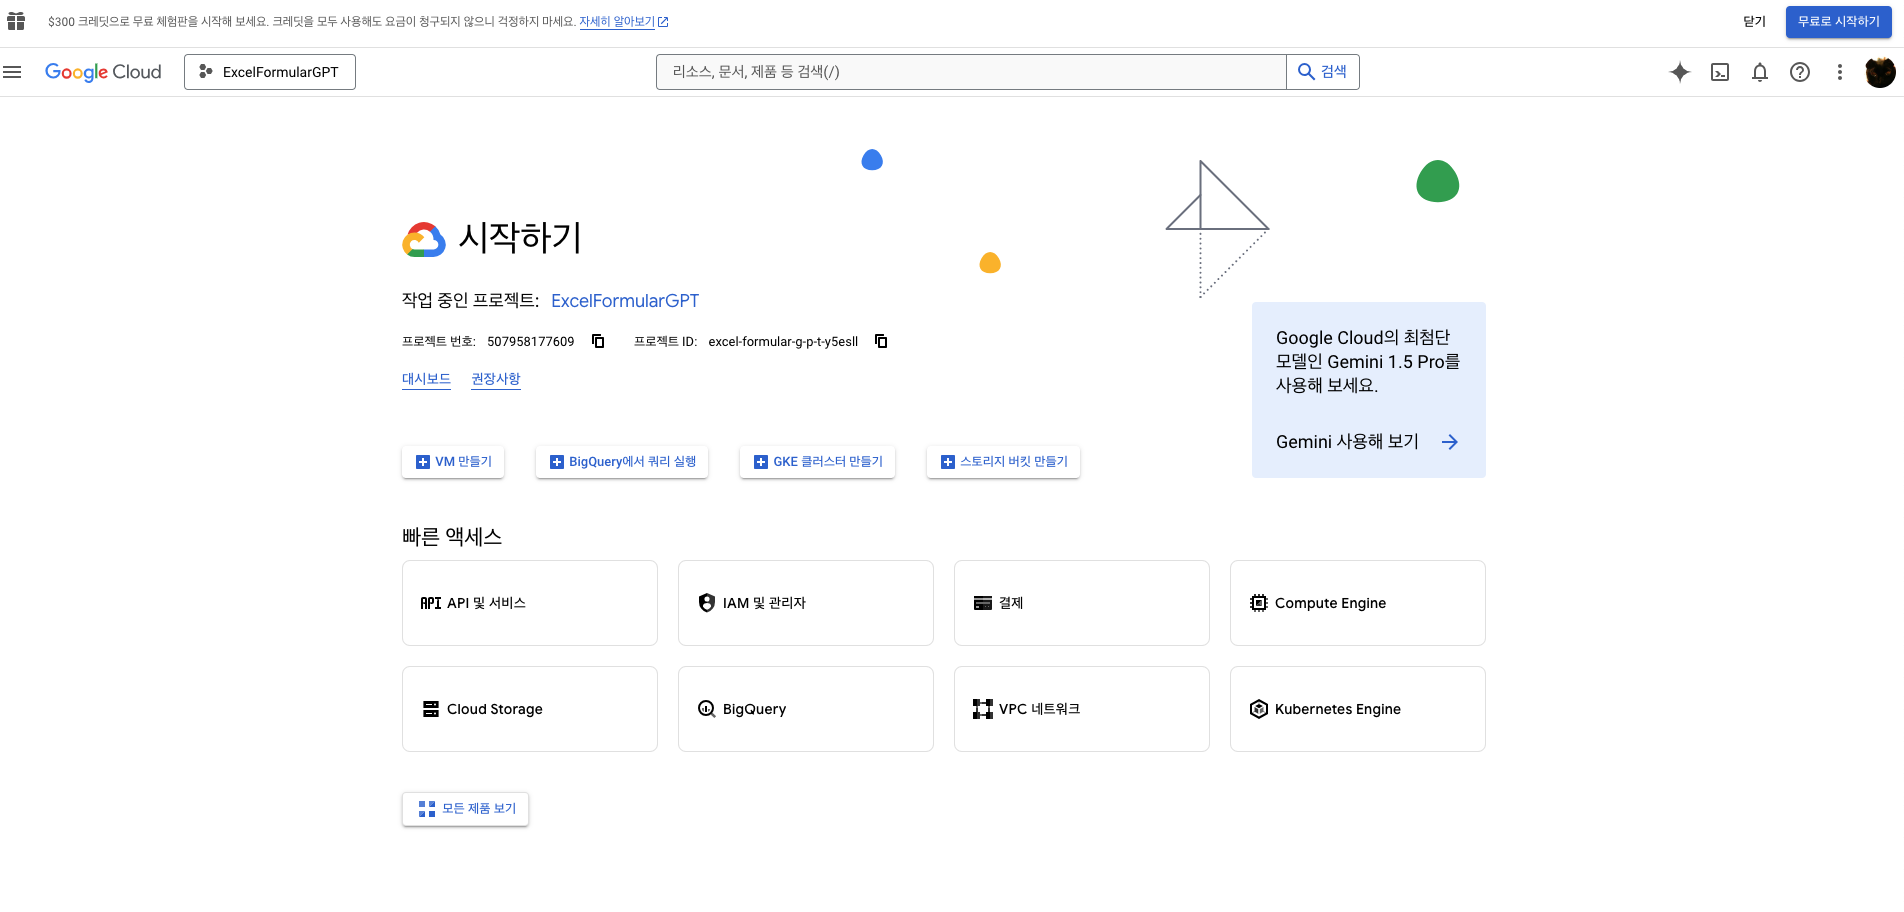Click the arrow next to Gemini 사용해 보기
The width and height of the screenshot is (1904, 912).
1450,442
